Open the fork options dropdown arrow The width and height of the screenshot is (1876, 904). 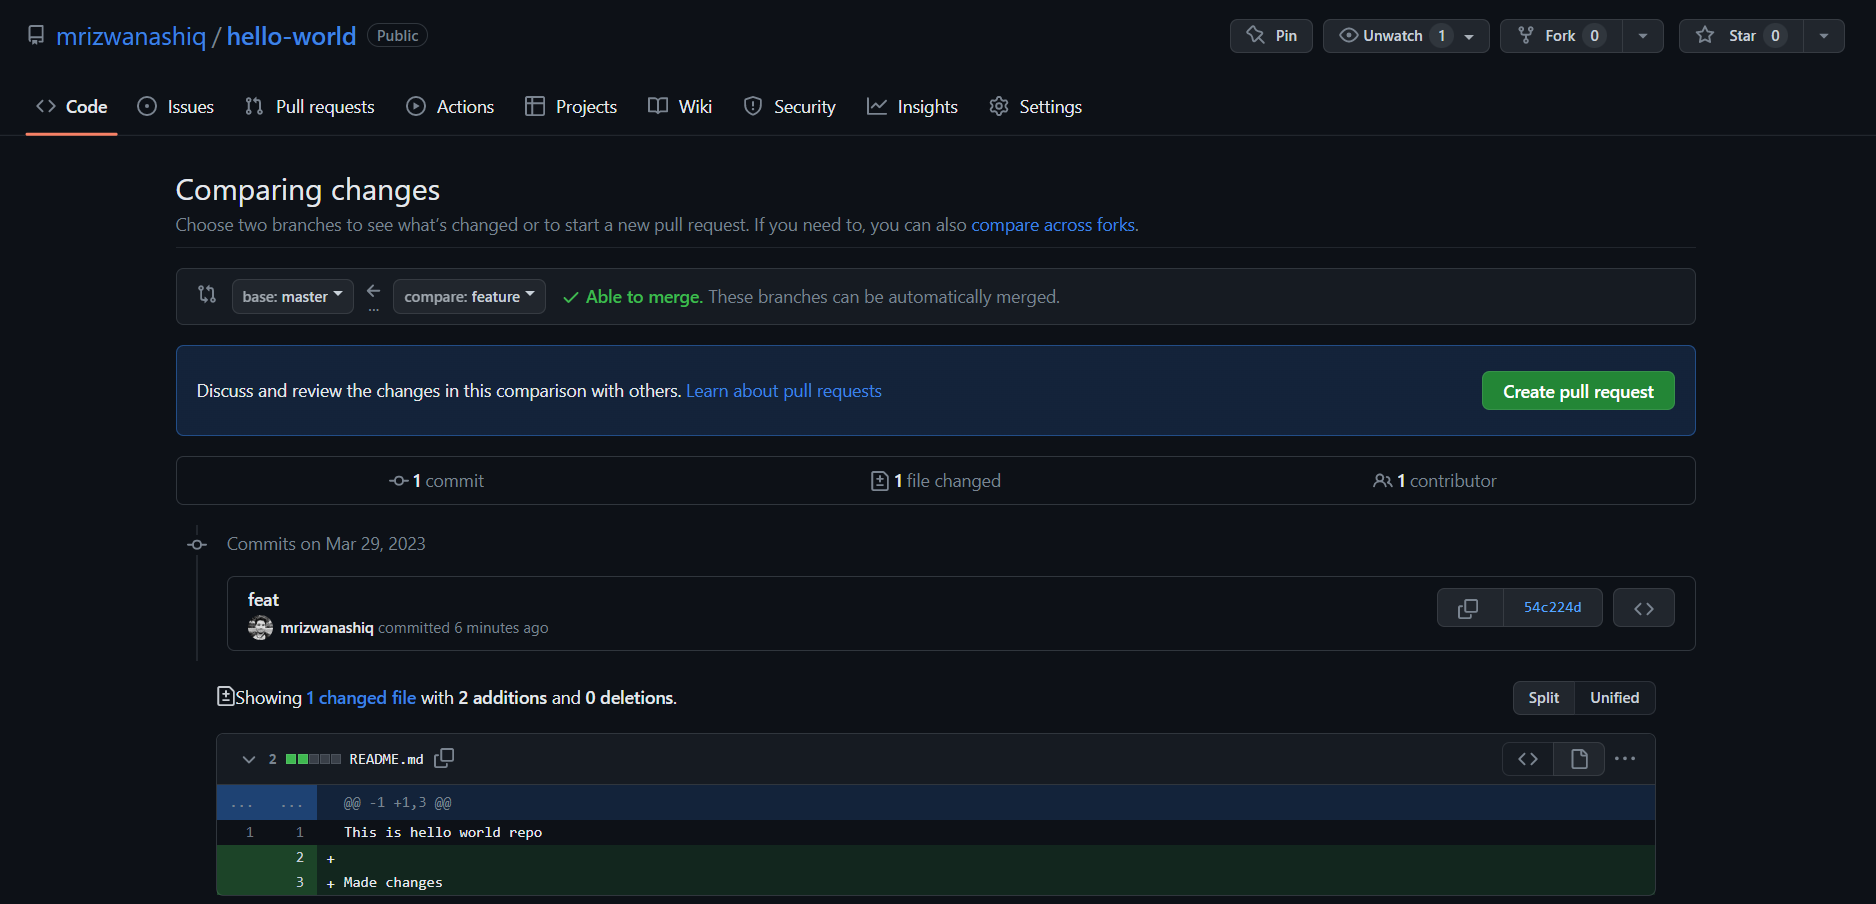coord(1643,36)
